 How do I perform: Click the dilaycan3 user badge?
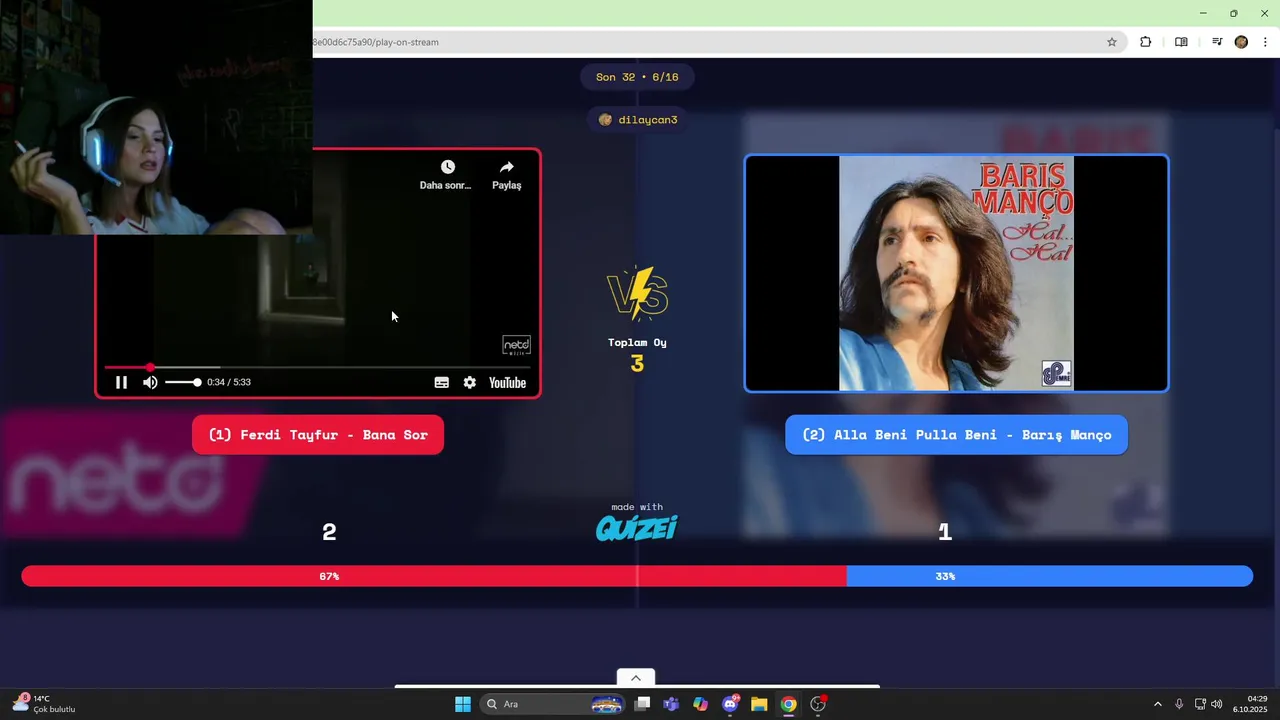tap(638, 120)
